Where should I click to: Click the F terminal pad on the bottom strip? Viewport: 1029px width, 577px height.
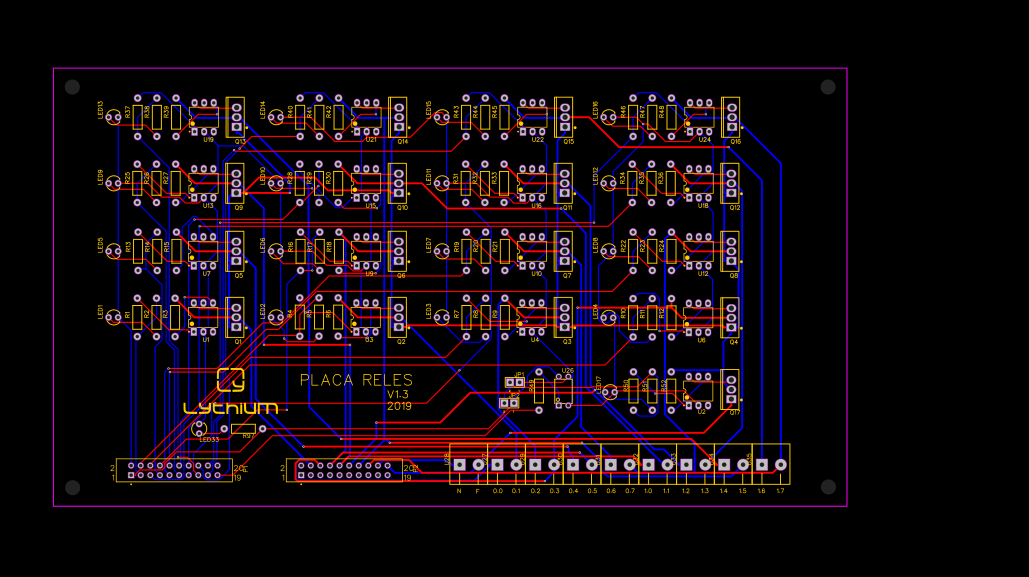pos(479,465)
